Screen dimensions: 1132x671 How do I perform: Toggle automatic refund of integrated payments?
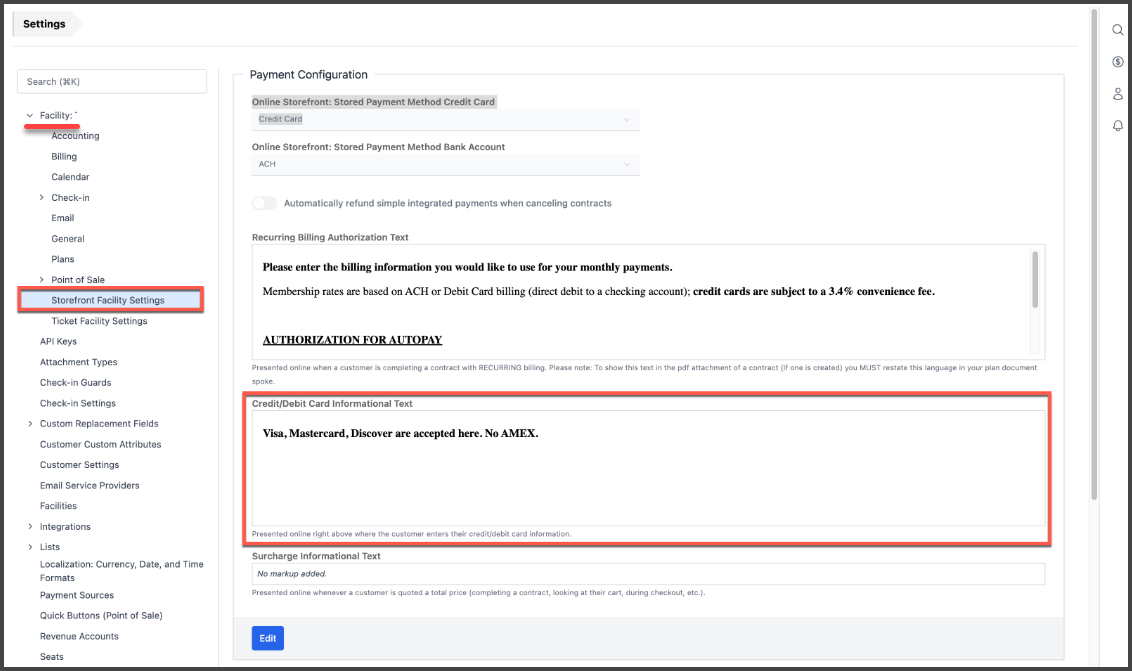coord(264,203)
